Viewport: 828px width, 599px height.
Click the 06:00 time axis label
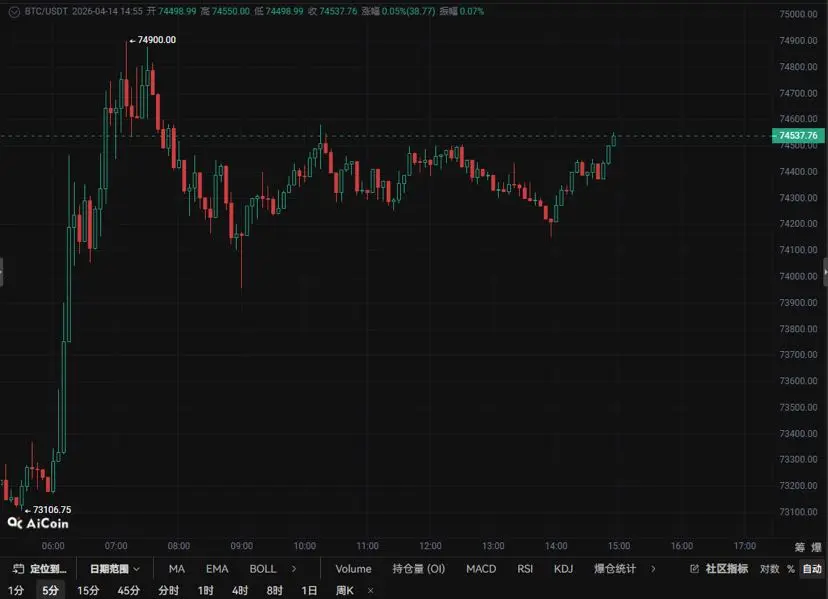[53, 546]
